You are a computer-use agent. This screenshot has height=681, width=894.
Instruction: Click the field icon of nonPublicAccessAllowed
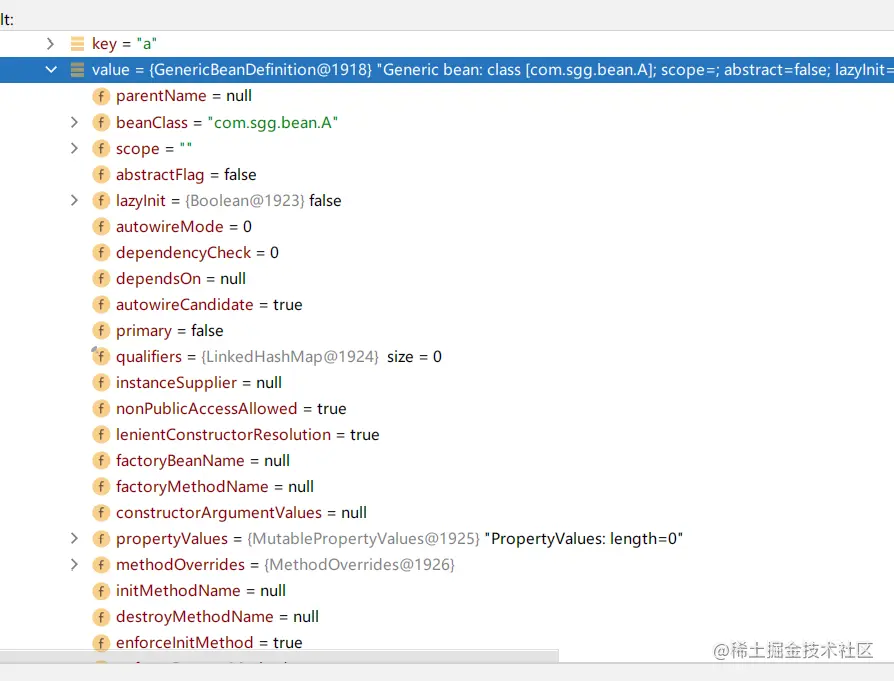coord(101,408)
